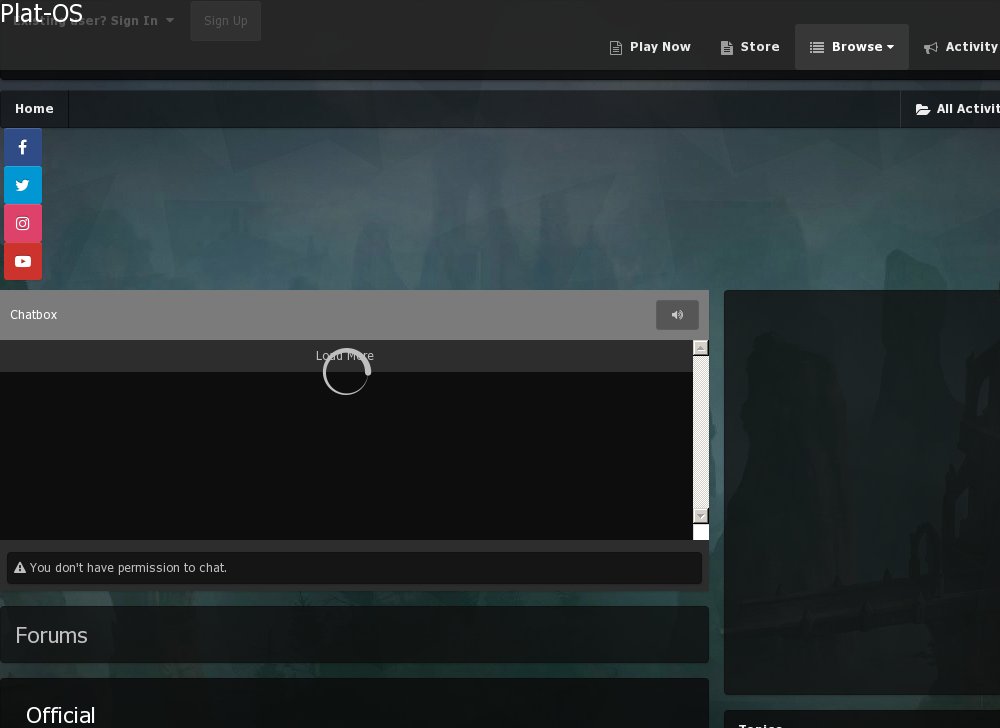
Task: Open the Official forum category
Action: [x=60, y=714]
